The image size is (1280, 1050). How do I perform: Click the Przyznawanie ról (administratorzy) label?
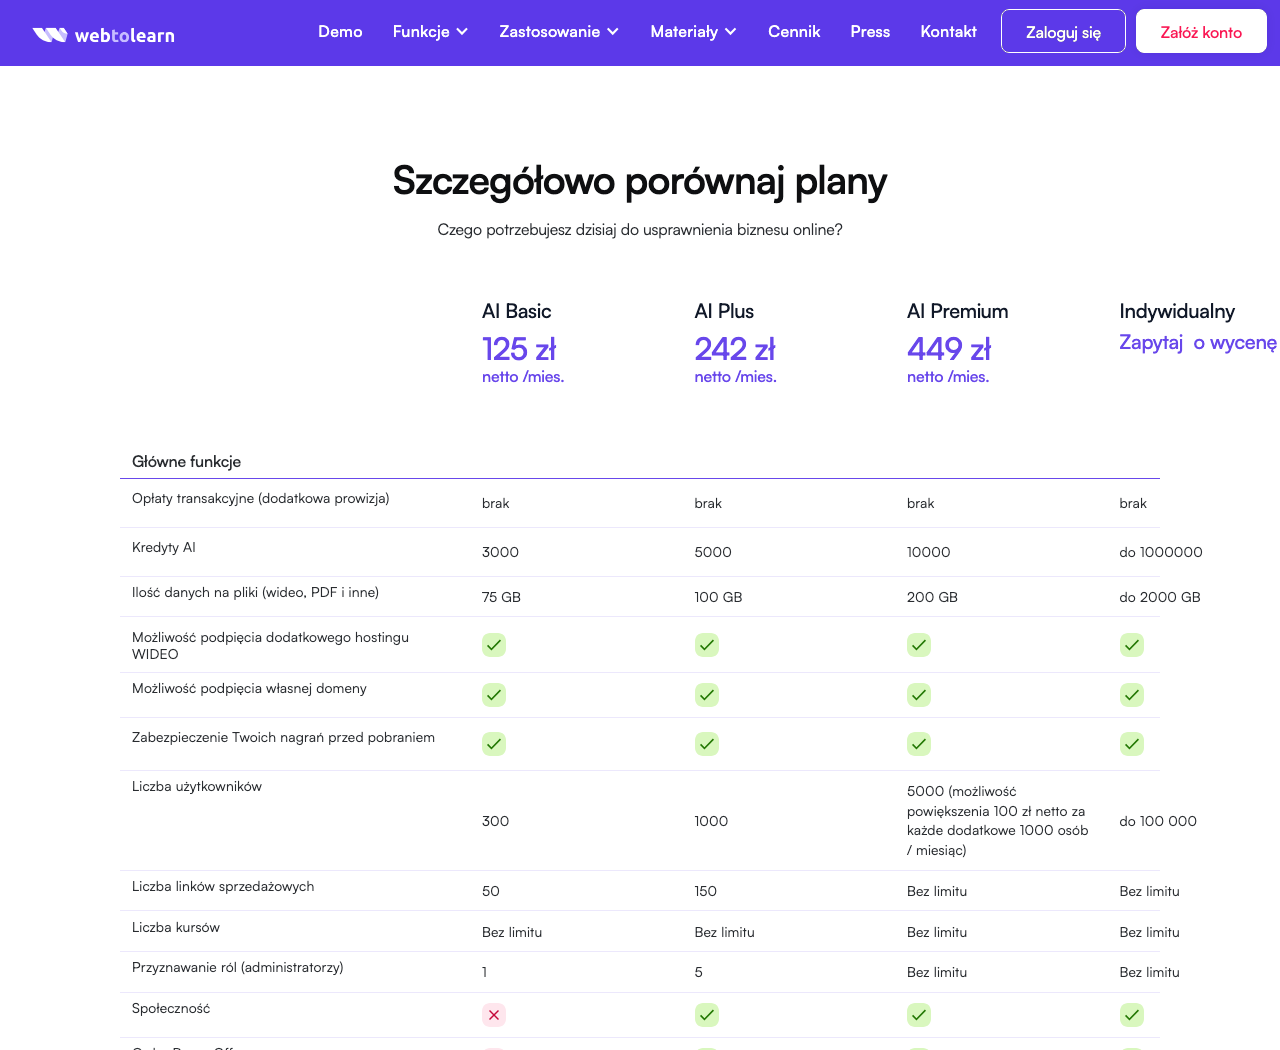[x=238, y=967]
